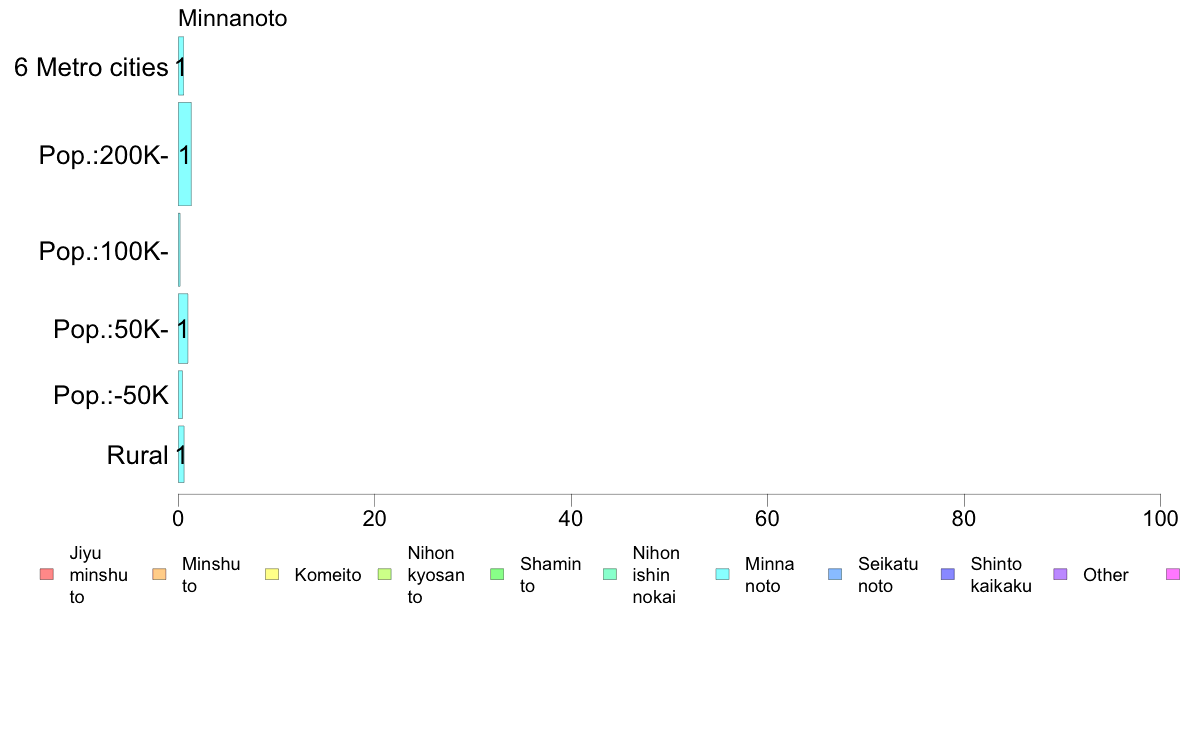Screen dimensions: 1188x736
Task: Click the Shinto kaikaku legend swatch
Action: pos(948,575)
